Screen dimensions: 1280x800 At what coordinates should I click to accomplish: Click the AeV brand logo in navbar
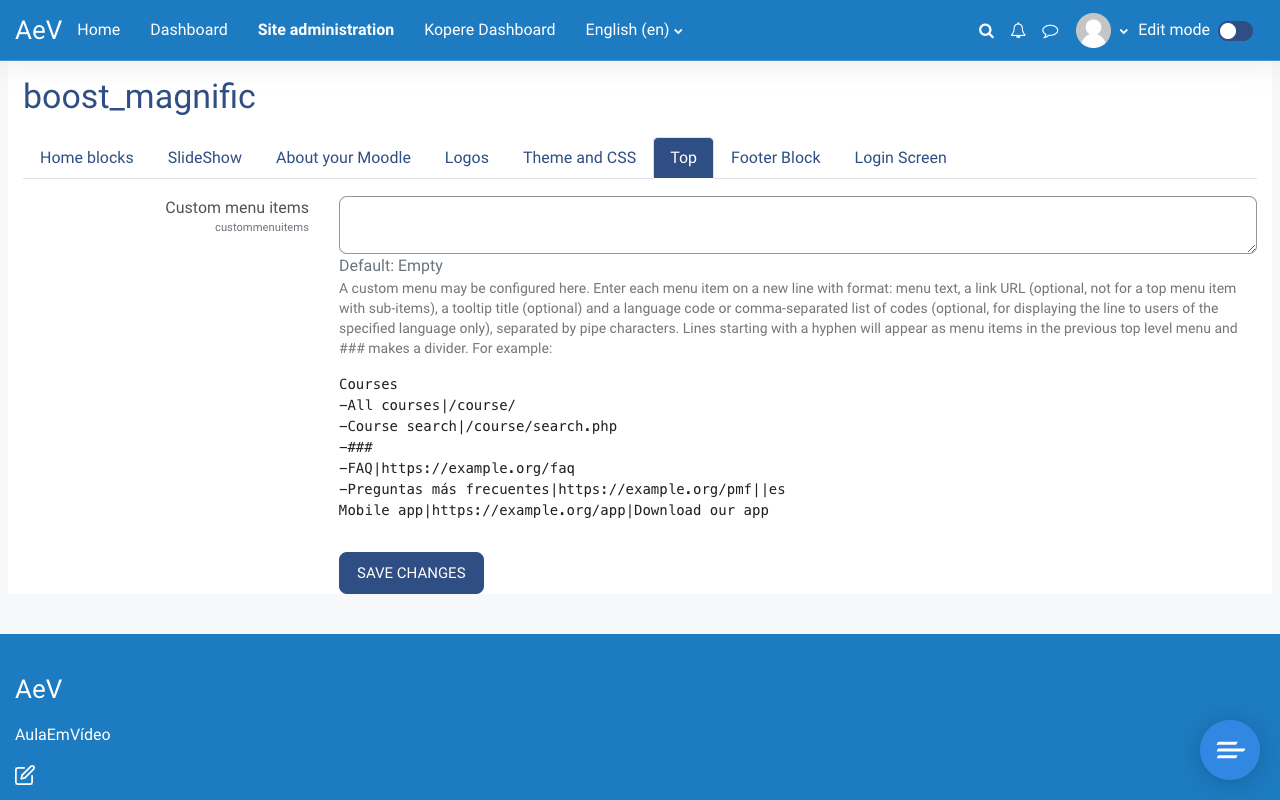39,30
